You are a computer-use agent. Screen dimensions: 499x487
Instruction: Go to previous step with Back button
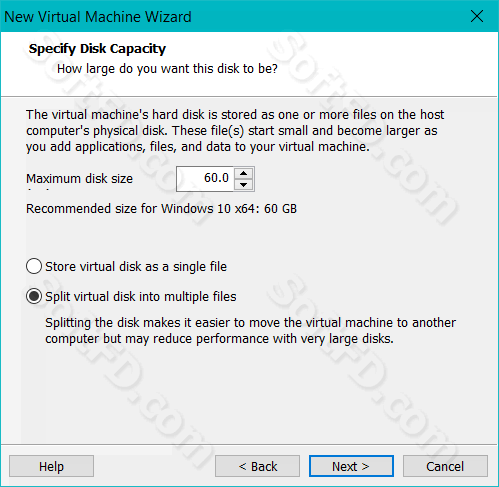[257, 466]
